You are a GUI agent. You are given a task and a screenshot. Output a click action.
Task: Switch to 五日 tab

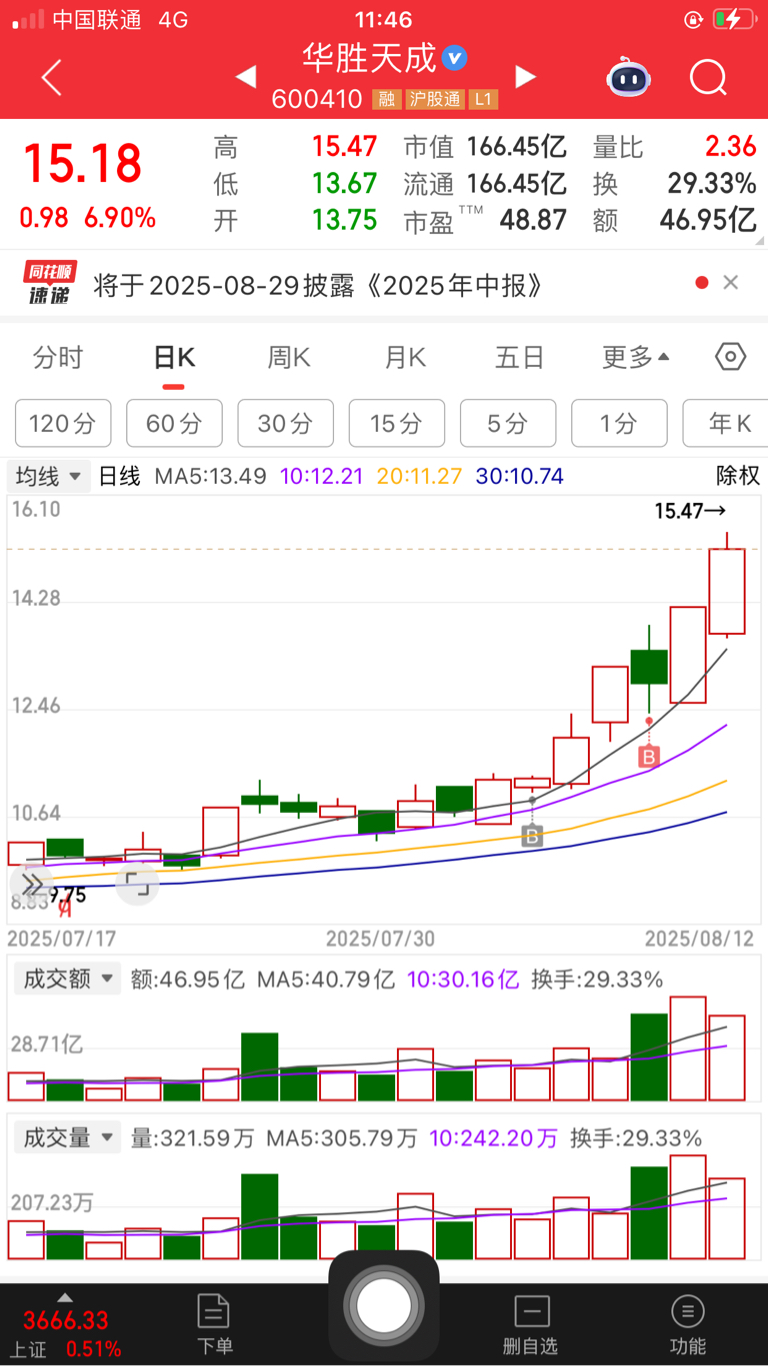point(519,358)
